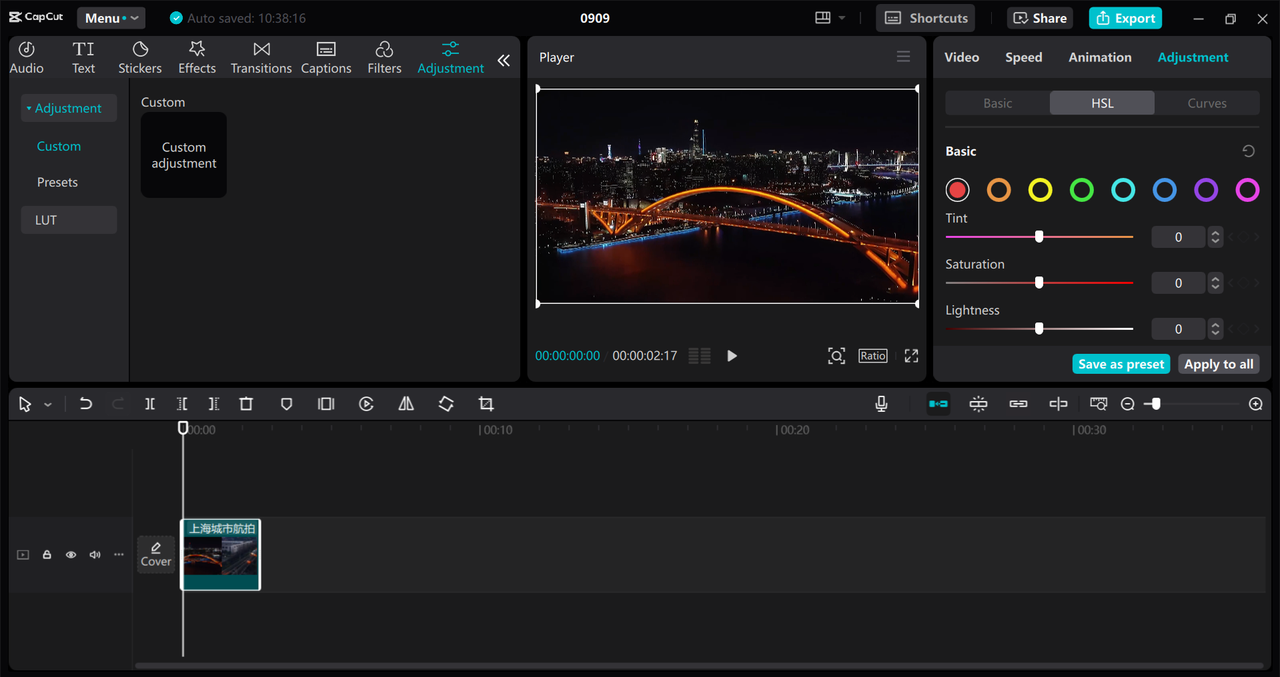Play the video preview

tap(732, 356)
